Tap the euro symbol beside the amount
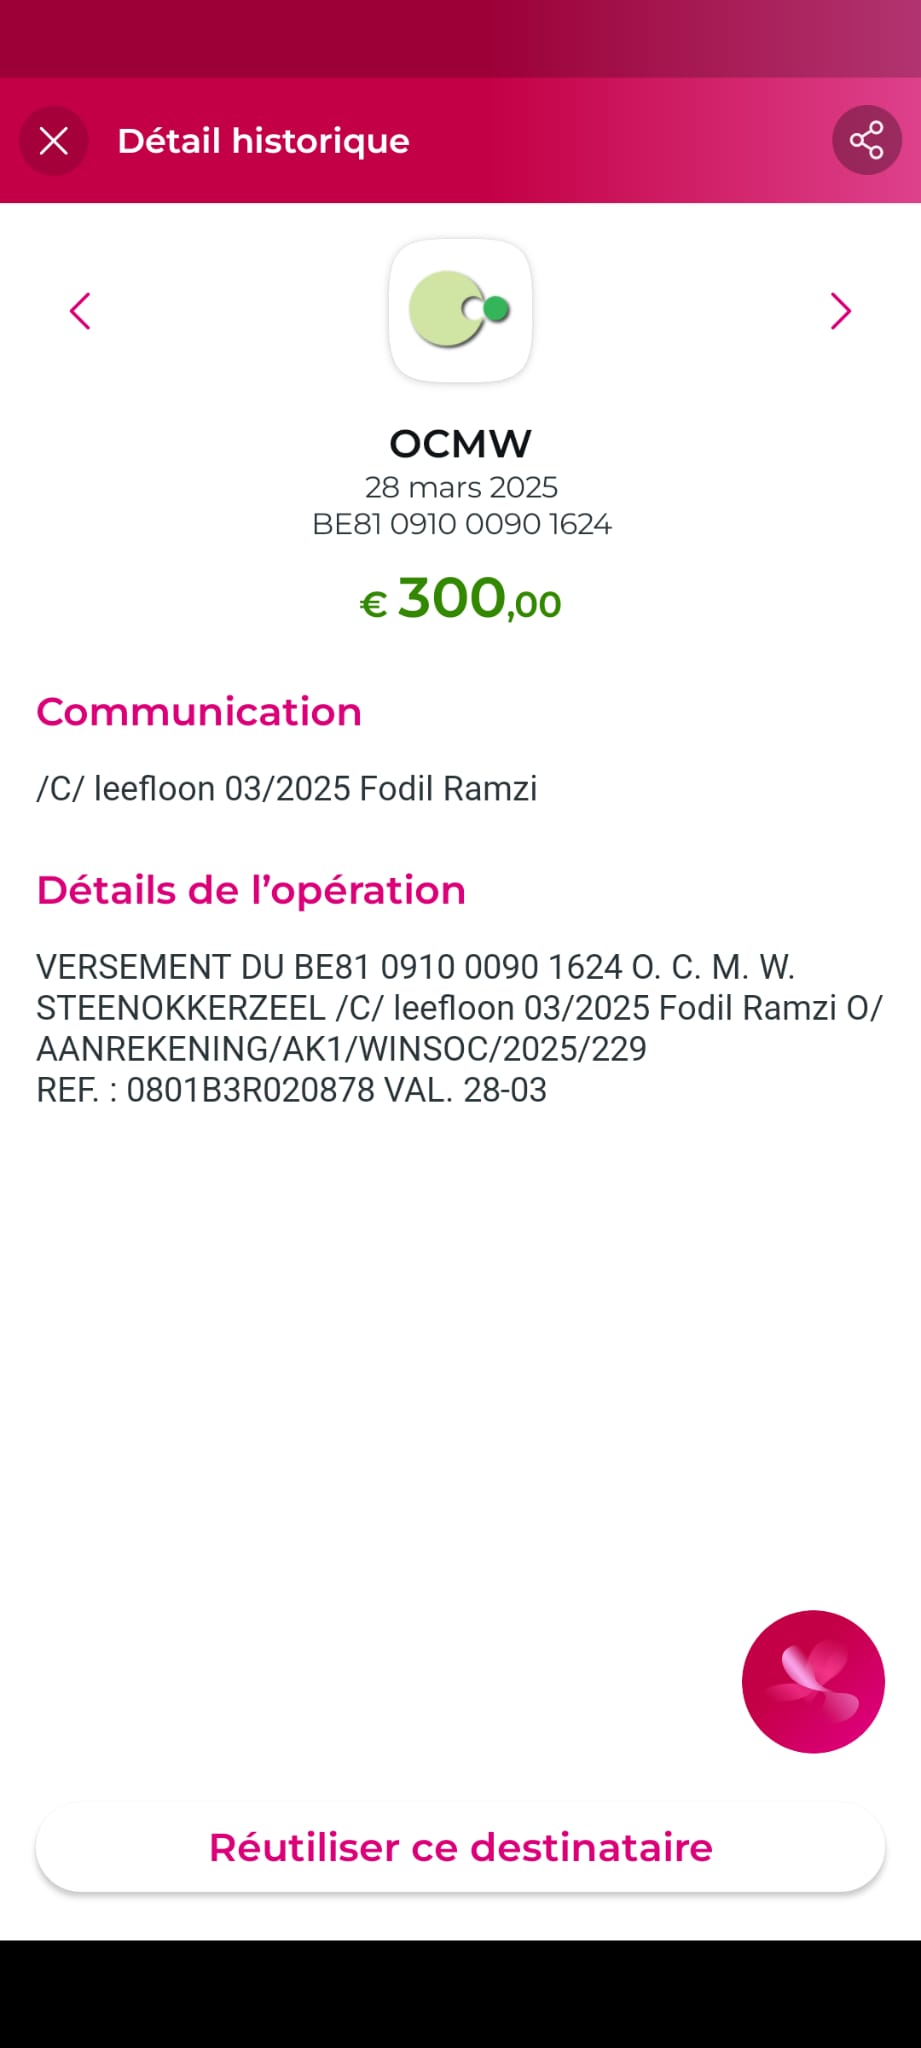The height and width of the screenshot is (2048, 921). pos(373,604)
